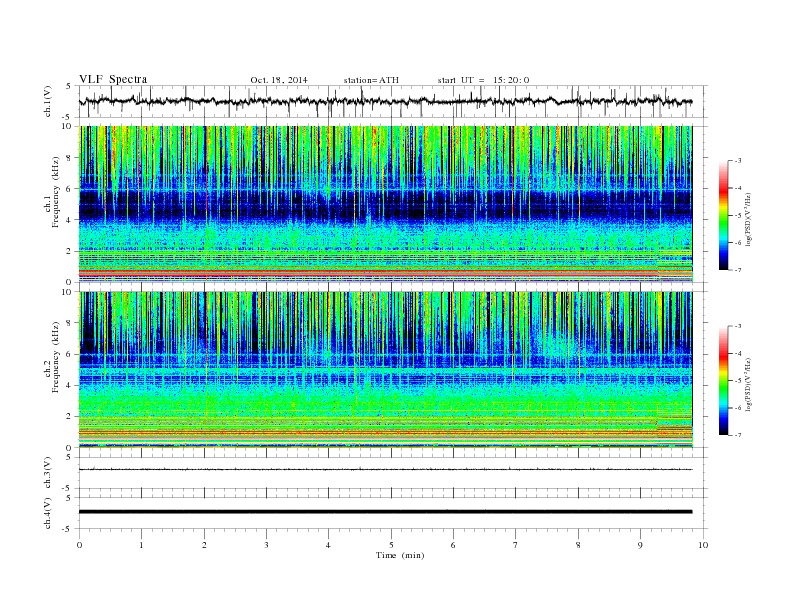Click the ch.2 color scale bar
Screen dimensions: 792x612
click(x=723, y=380)
